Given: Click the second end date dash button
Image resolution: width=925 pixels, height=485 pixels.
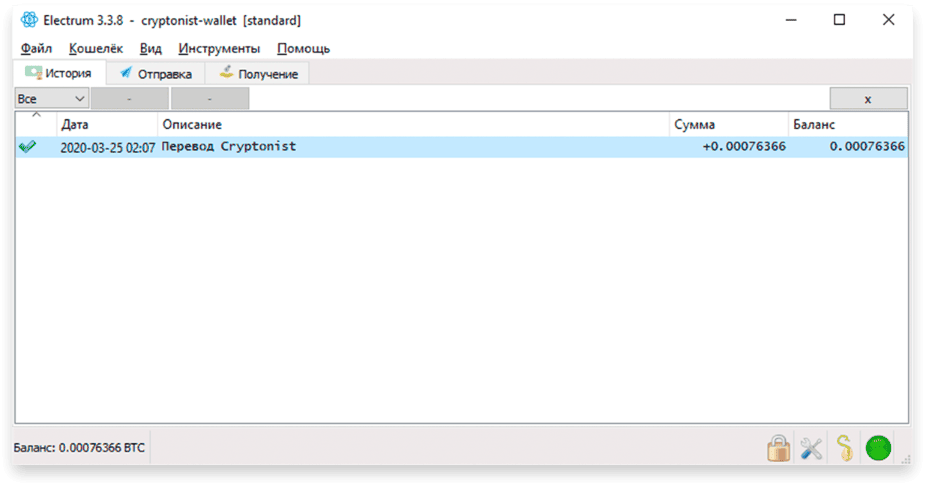Looking at the screenshot, I should 210,99.
